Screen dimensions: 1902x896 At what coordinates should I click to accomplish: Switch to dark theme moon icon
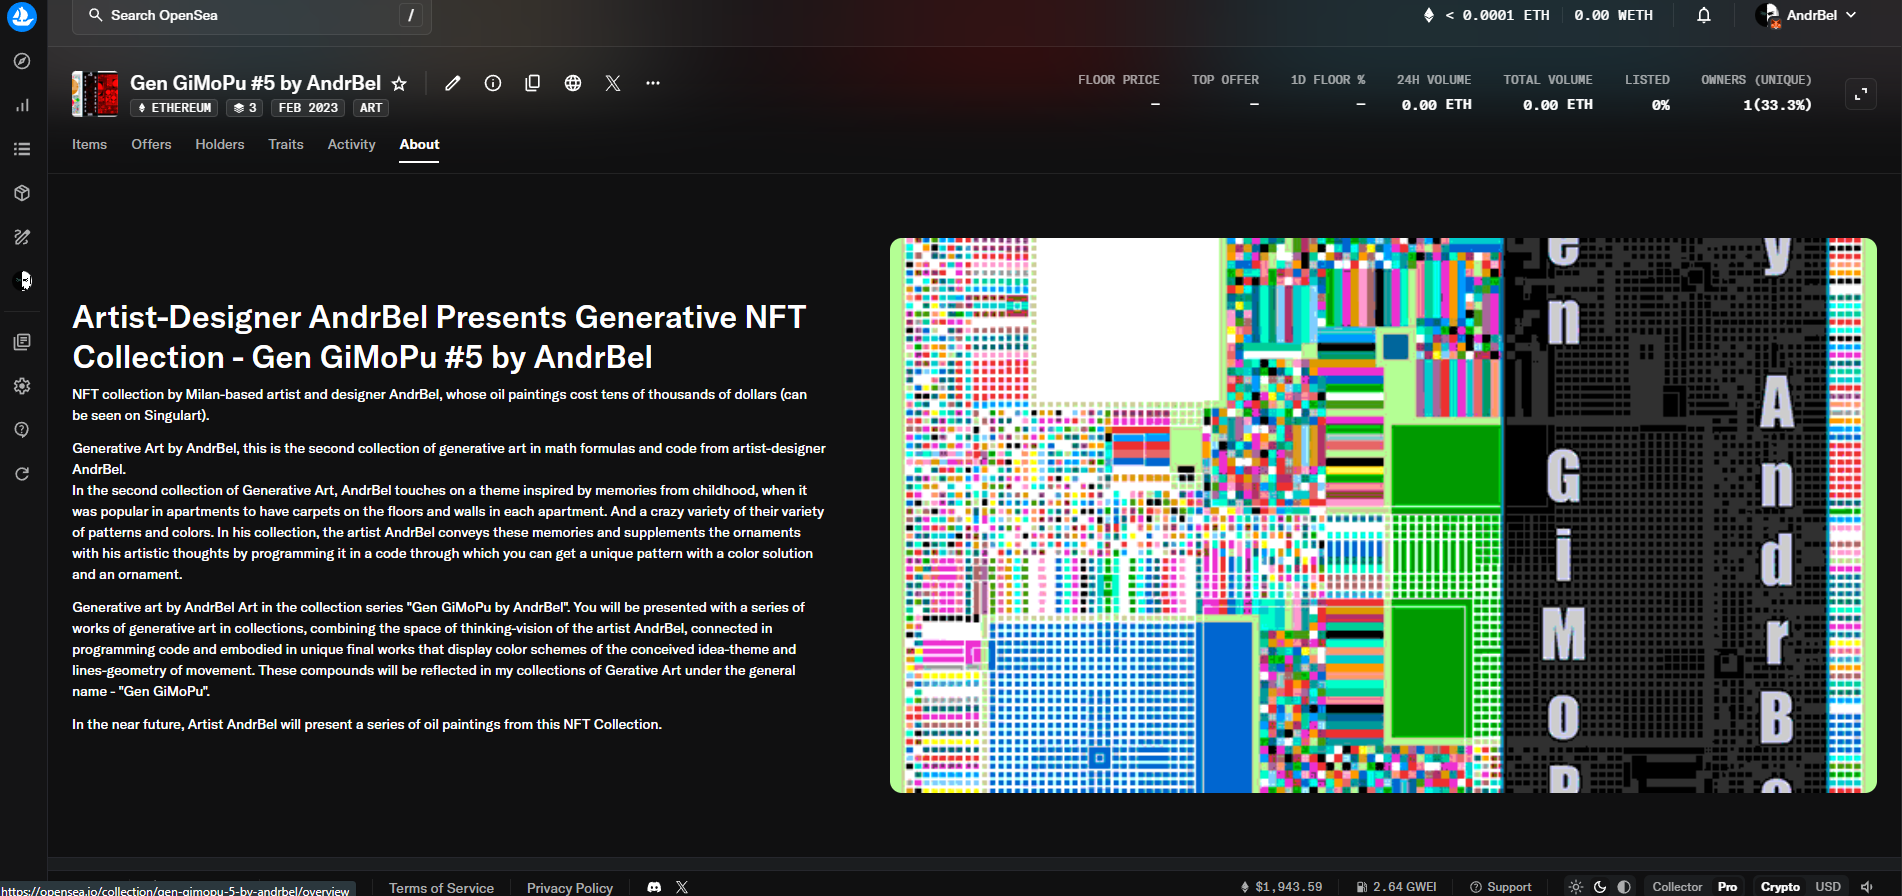pos(1600,887)
